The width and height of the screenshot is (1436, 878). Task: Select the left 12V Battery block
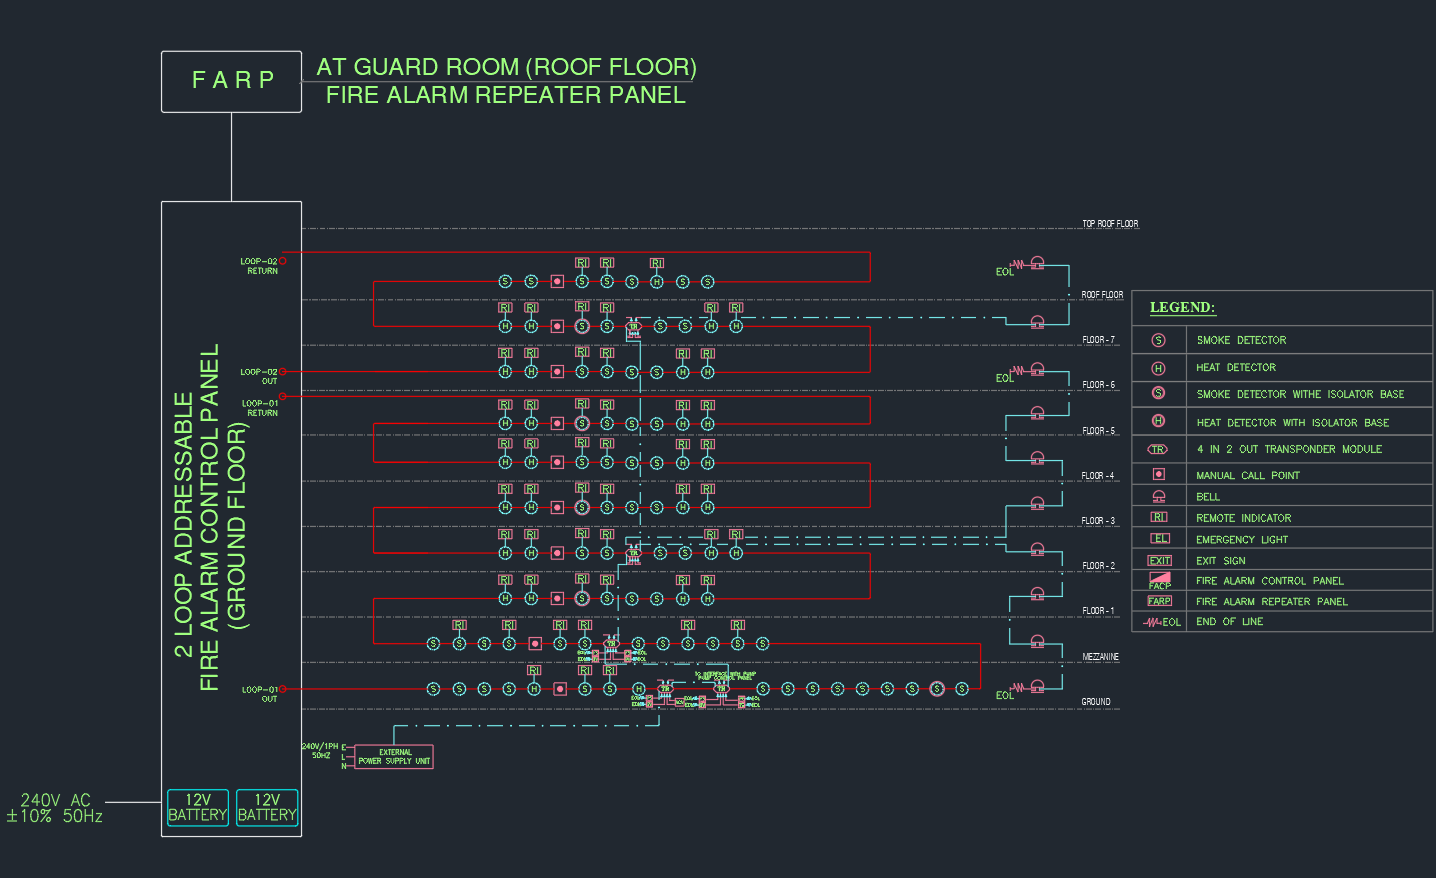197,807
